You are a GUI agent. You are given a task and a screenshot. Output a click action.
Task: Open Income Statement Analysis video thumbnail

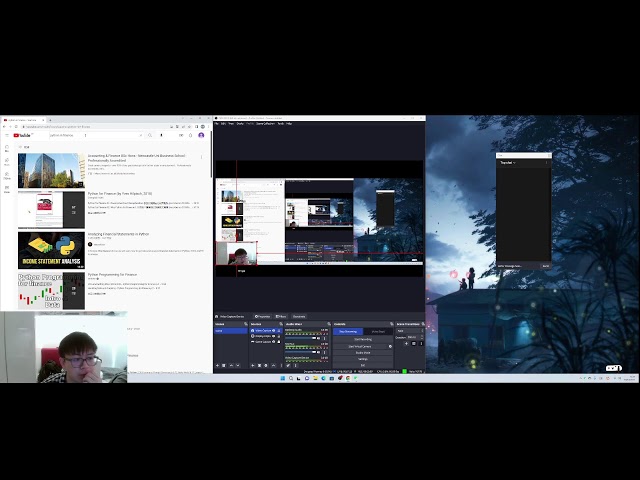pos(51,250)
